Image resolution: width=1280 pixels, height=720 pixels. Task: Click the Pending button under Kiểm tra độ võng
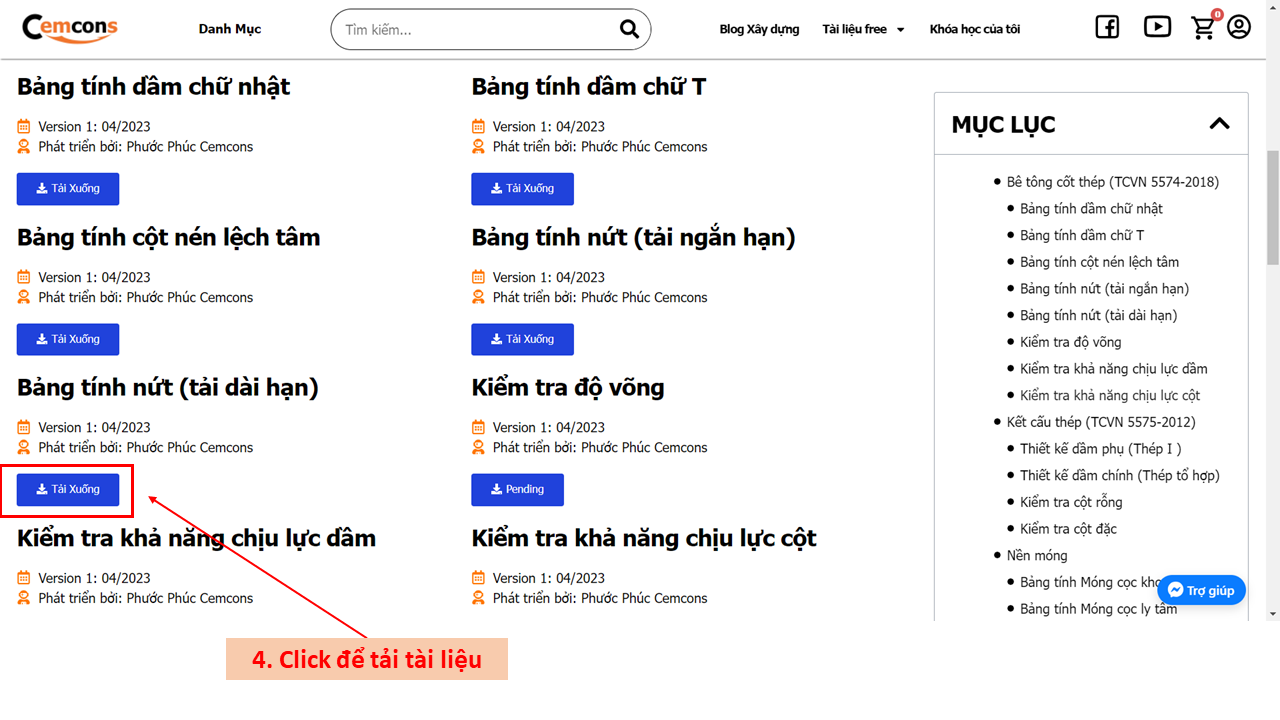click(x=517, y=490)
